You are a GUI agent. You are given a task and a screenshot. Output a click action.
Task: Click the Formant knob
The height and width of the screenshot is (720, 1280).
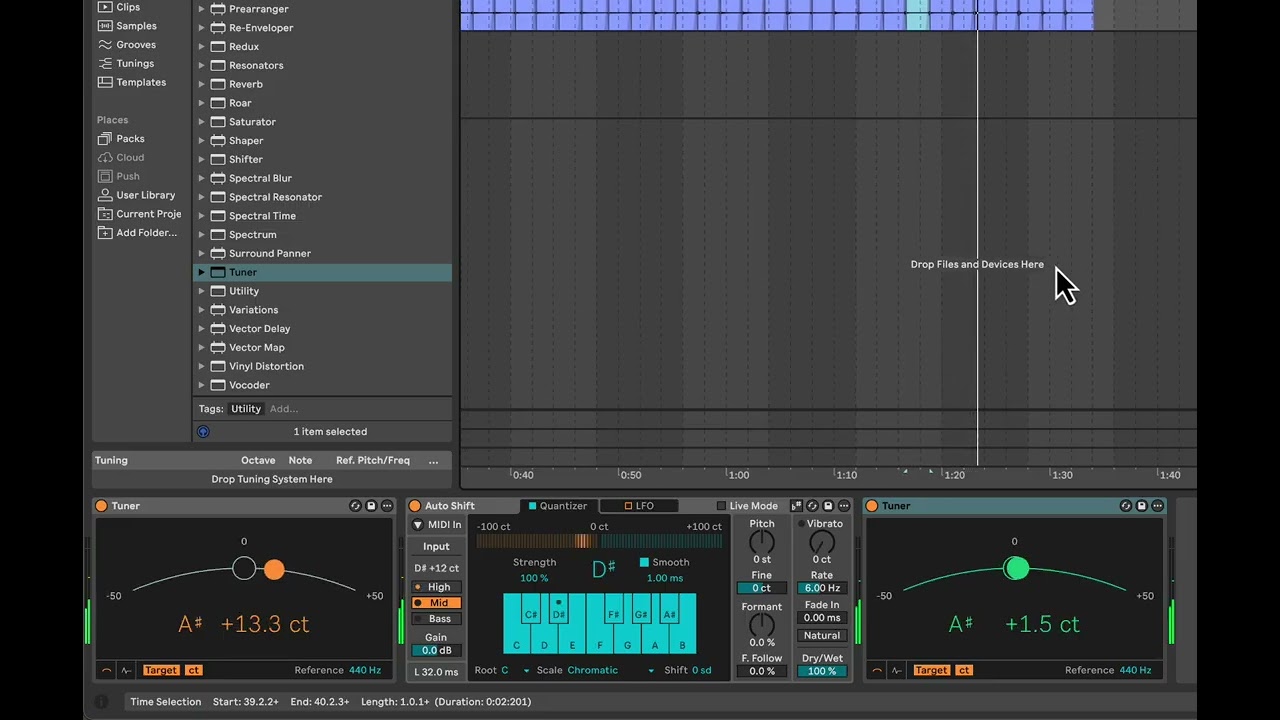click(762, 626)
